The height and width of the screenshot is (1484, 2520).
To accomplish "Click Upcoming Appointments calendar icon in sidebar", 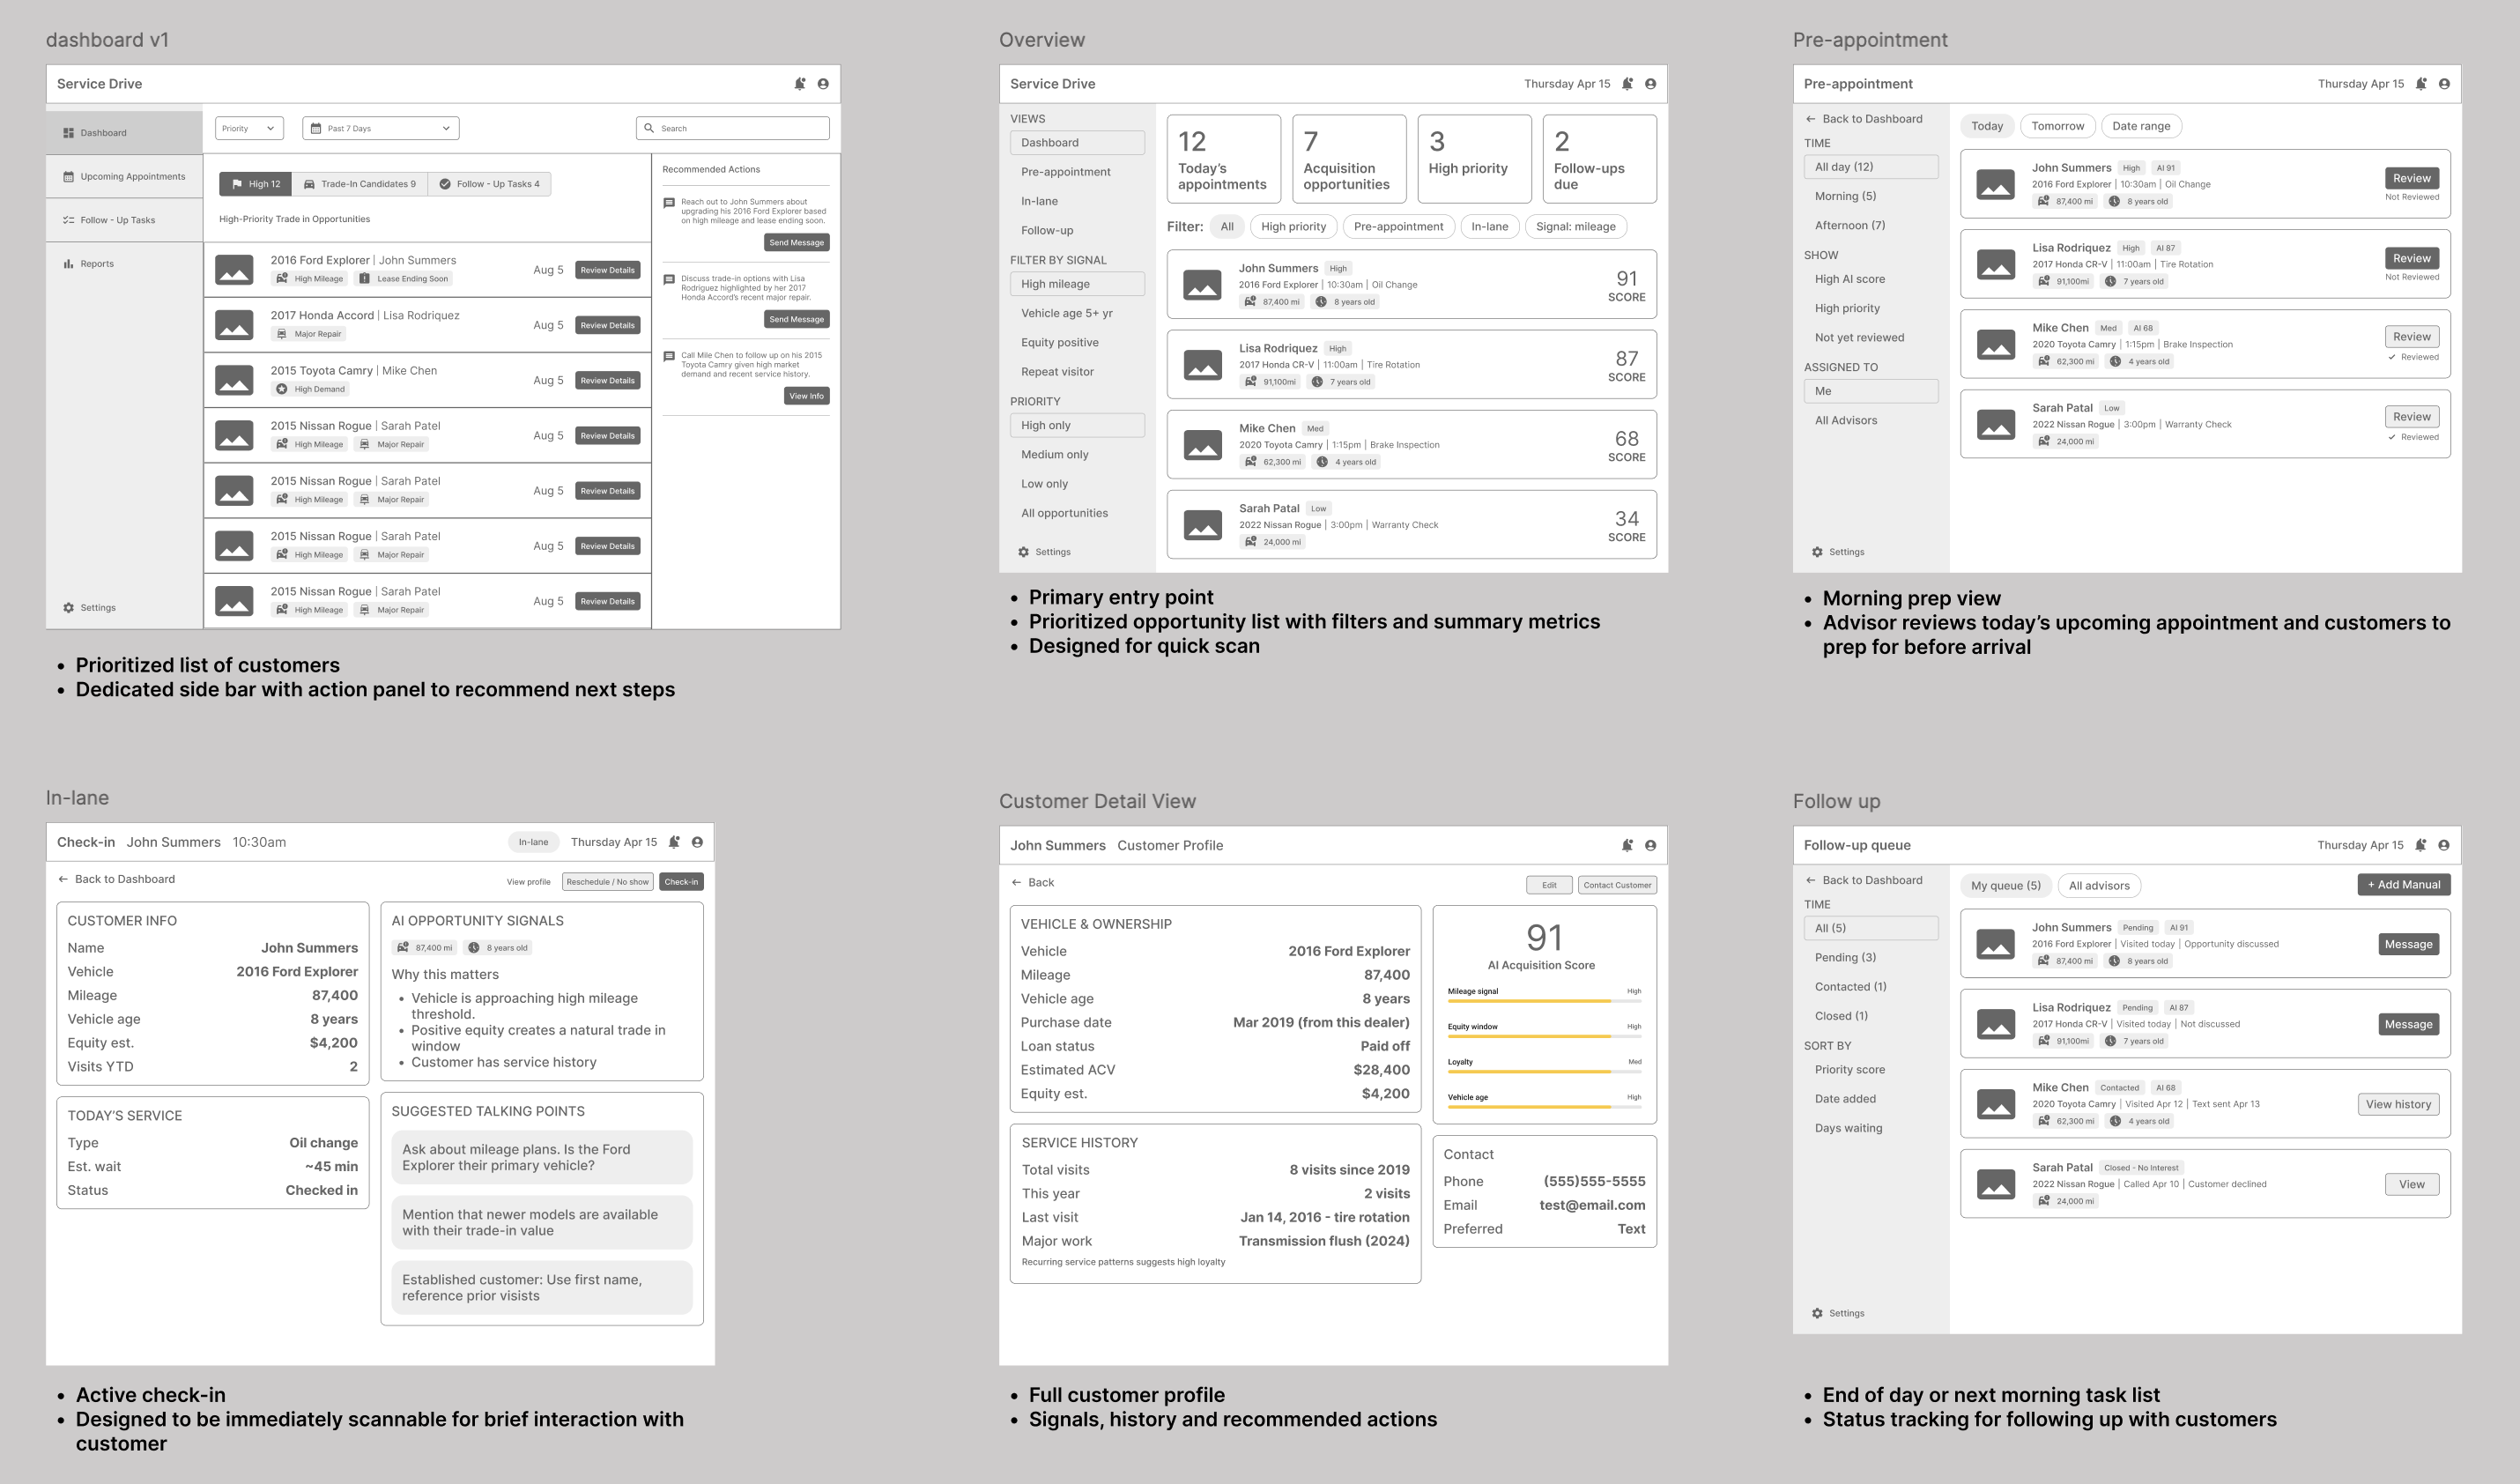I will point(69,177).
